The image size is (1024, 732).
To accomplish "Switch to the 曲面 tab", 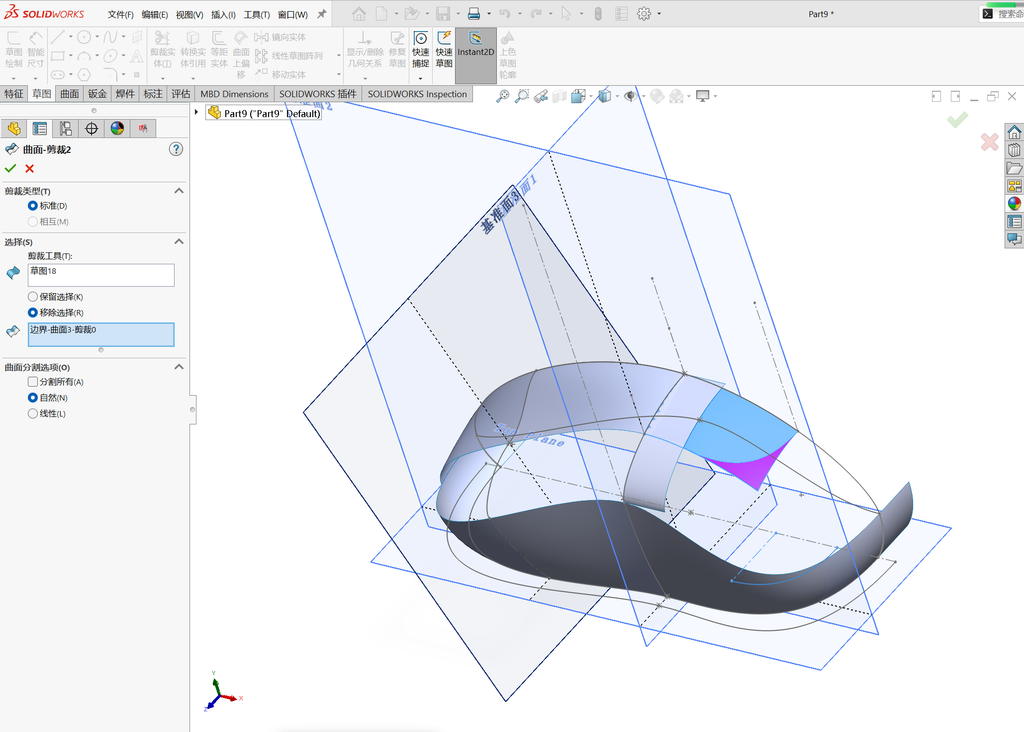I will tap(69, 94).
